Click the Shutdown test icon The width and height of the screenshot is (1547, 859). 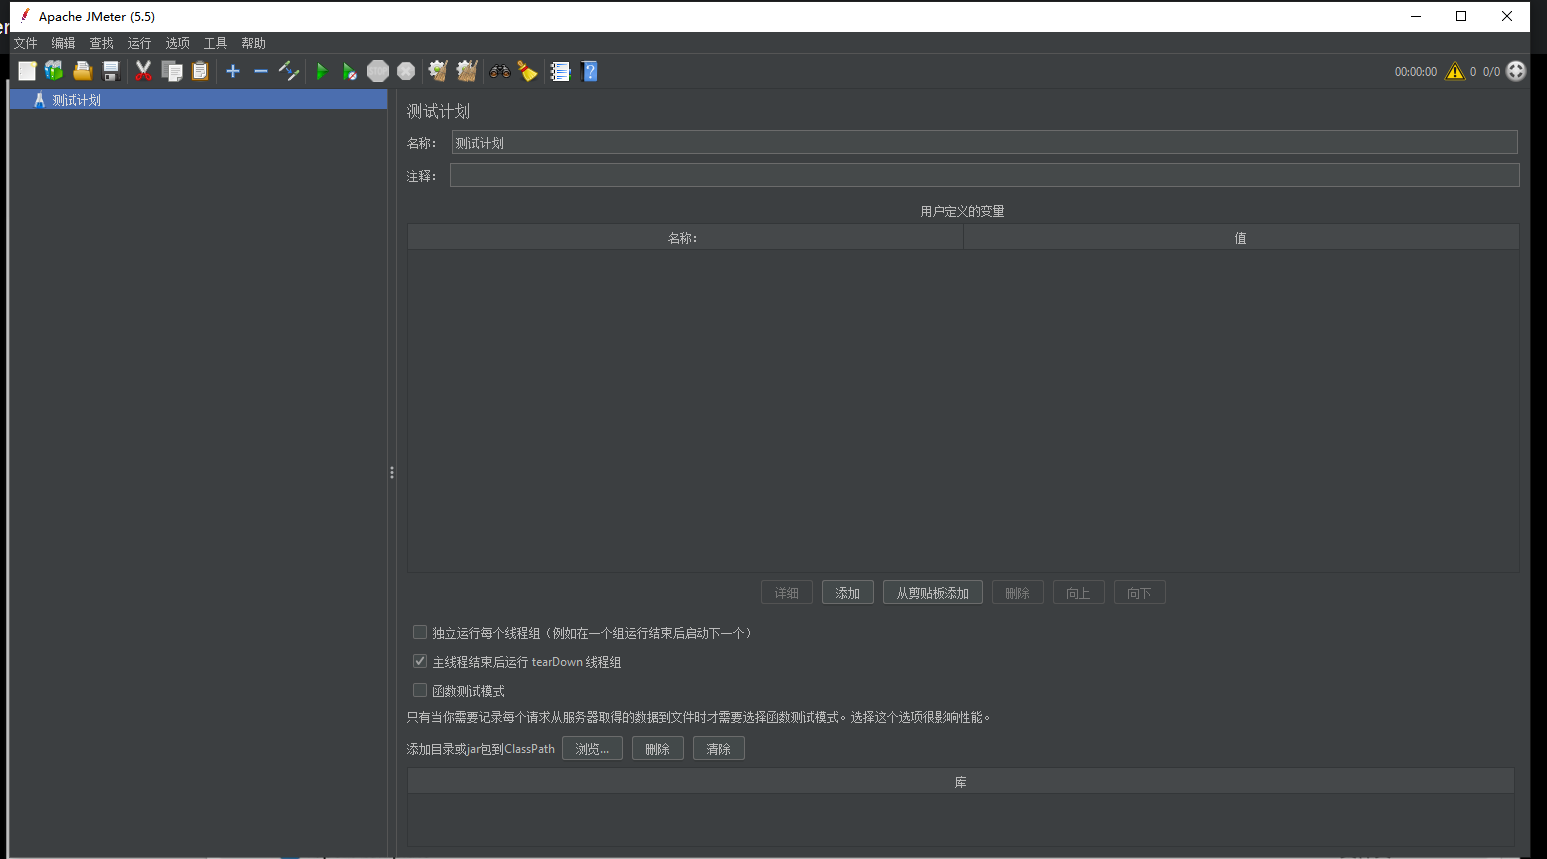click(406, 71)
